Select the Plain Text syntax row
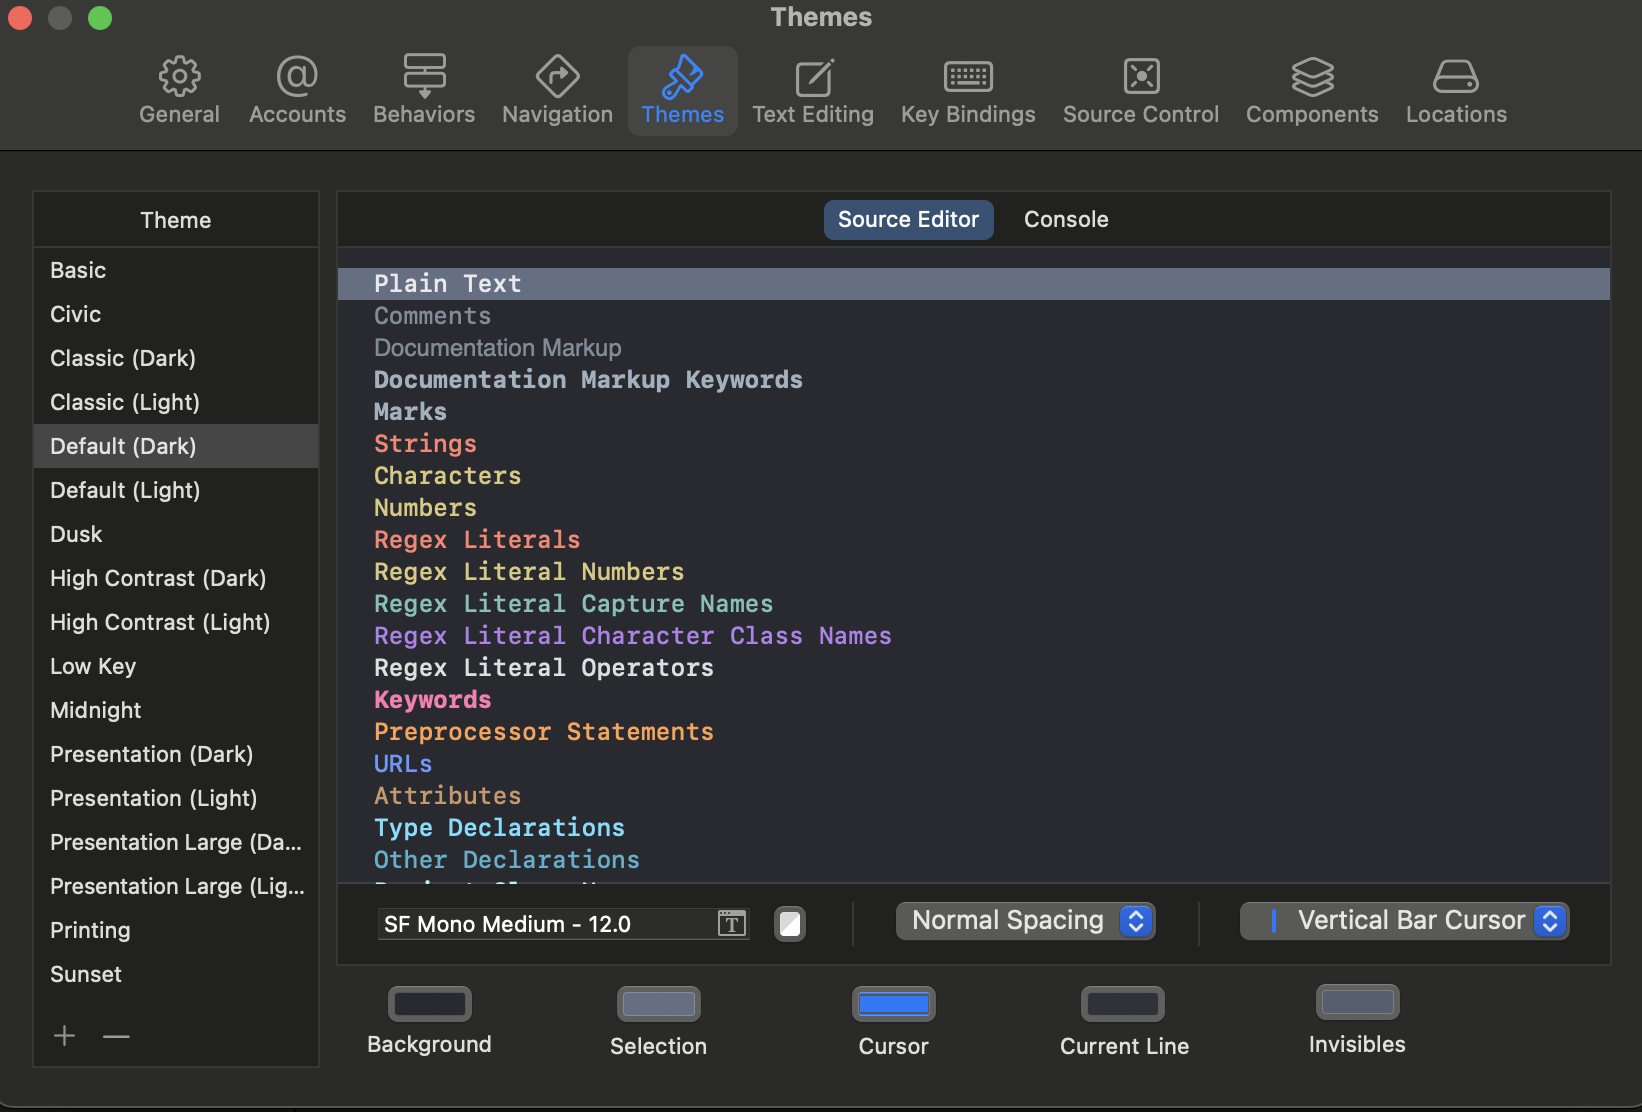 coord(974,284)
